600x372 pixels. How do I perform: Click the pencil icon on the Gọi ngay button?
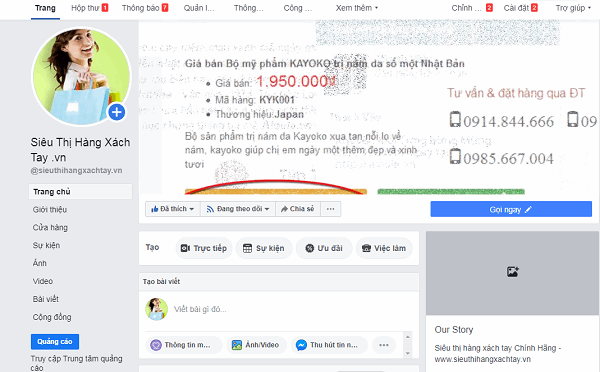pos(528,209)
